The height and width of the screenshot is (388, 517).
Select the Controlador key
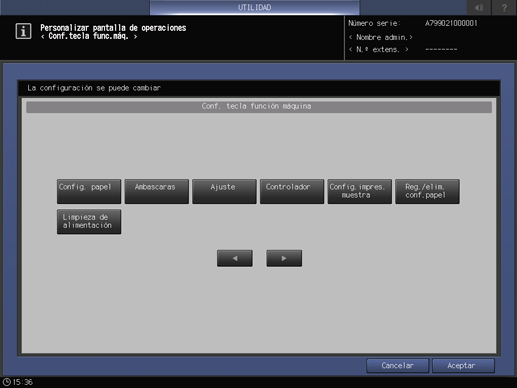pyautogui.click(x=292, y=191)
